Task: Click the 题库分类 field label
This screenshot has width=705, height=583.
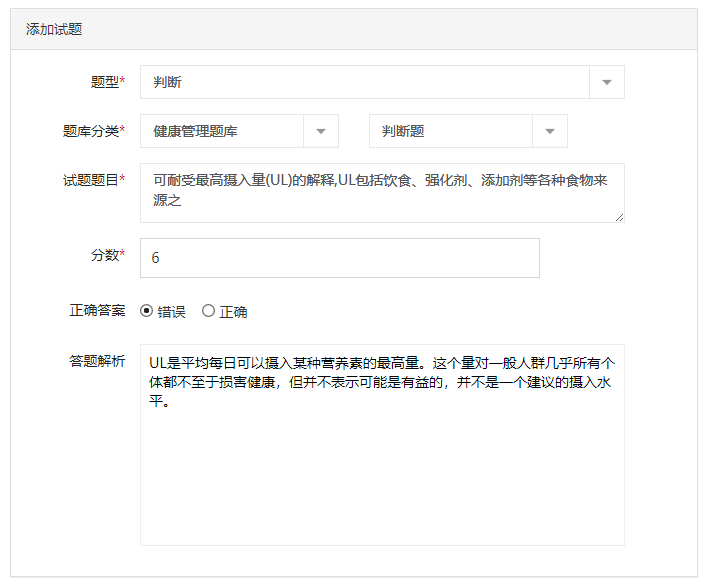Action: pos(94,131)
